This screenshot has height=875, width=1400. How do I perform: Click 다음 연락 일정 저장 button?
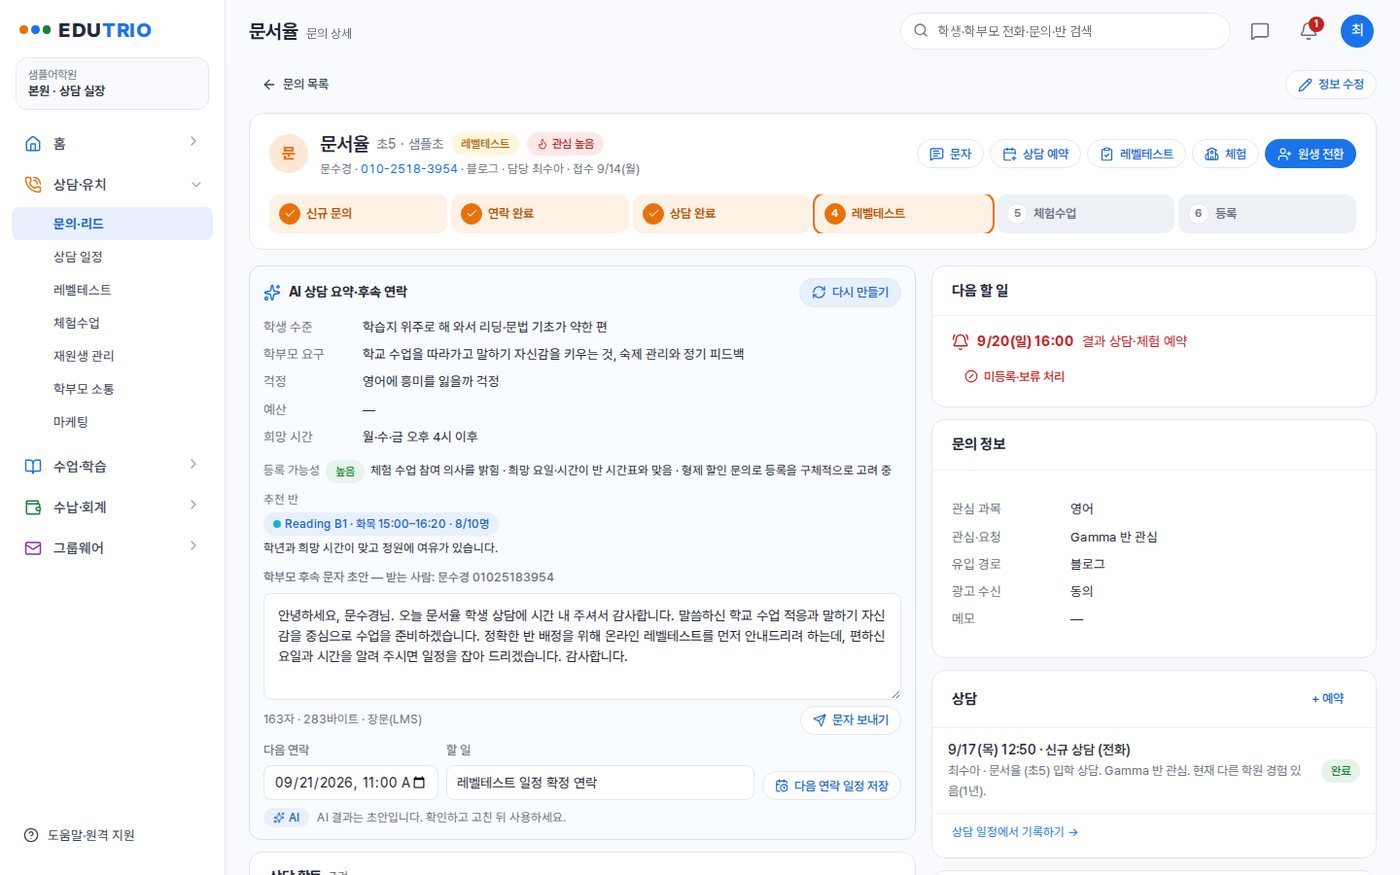click(831, 786)
